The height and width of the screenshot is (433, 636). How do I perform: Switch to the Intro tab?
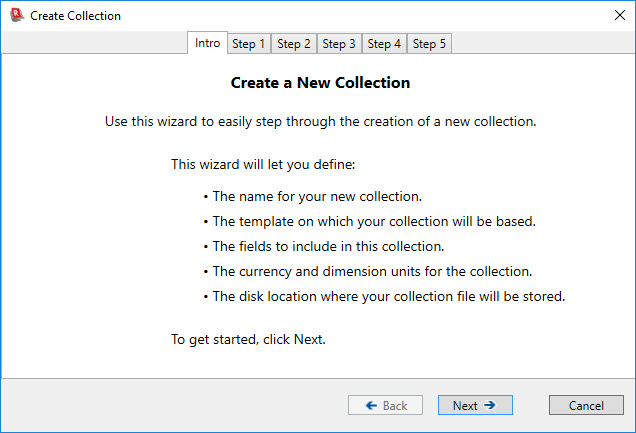pyautogui.click(x=207, y=43)
